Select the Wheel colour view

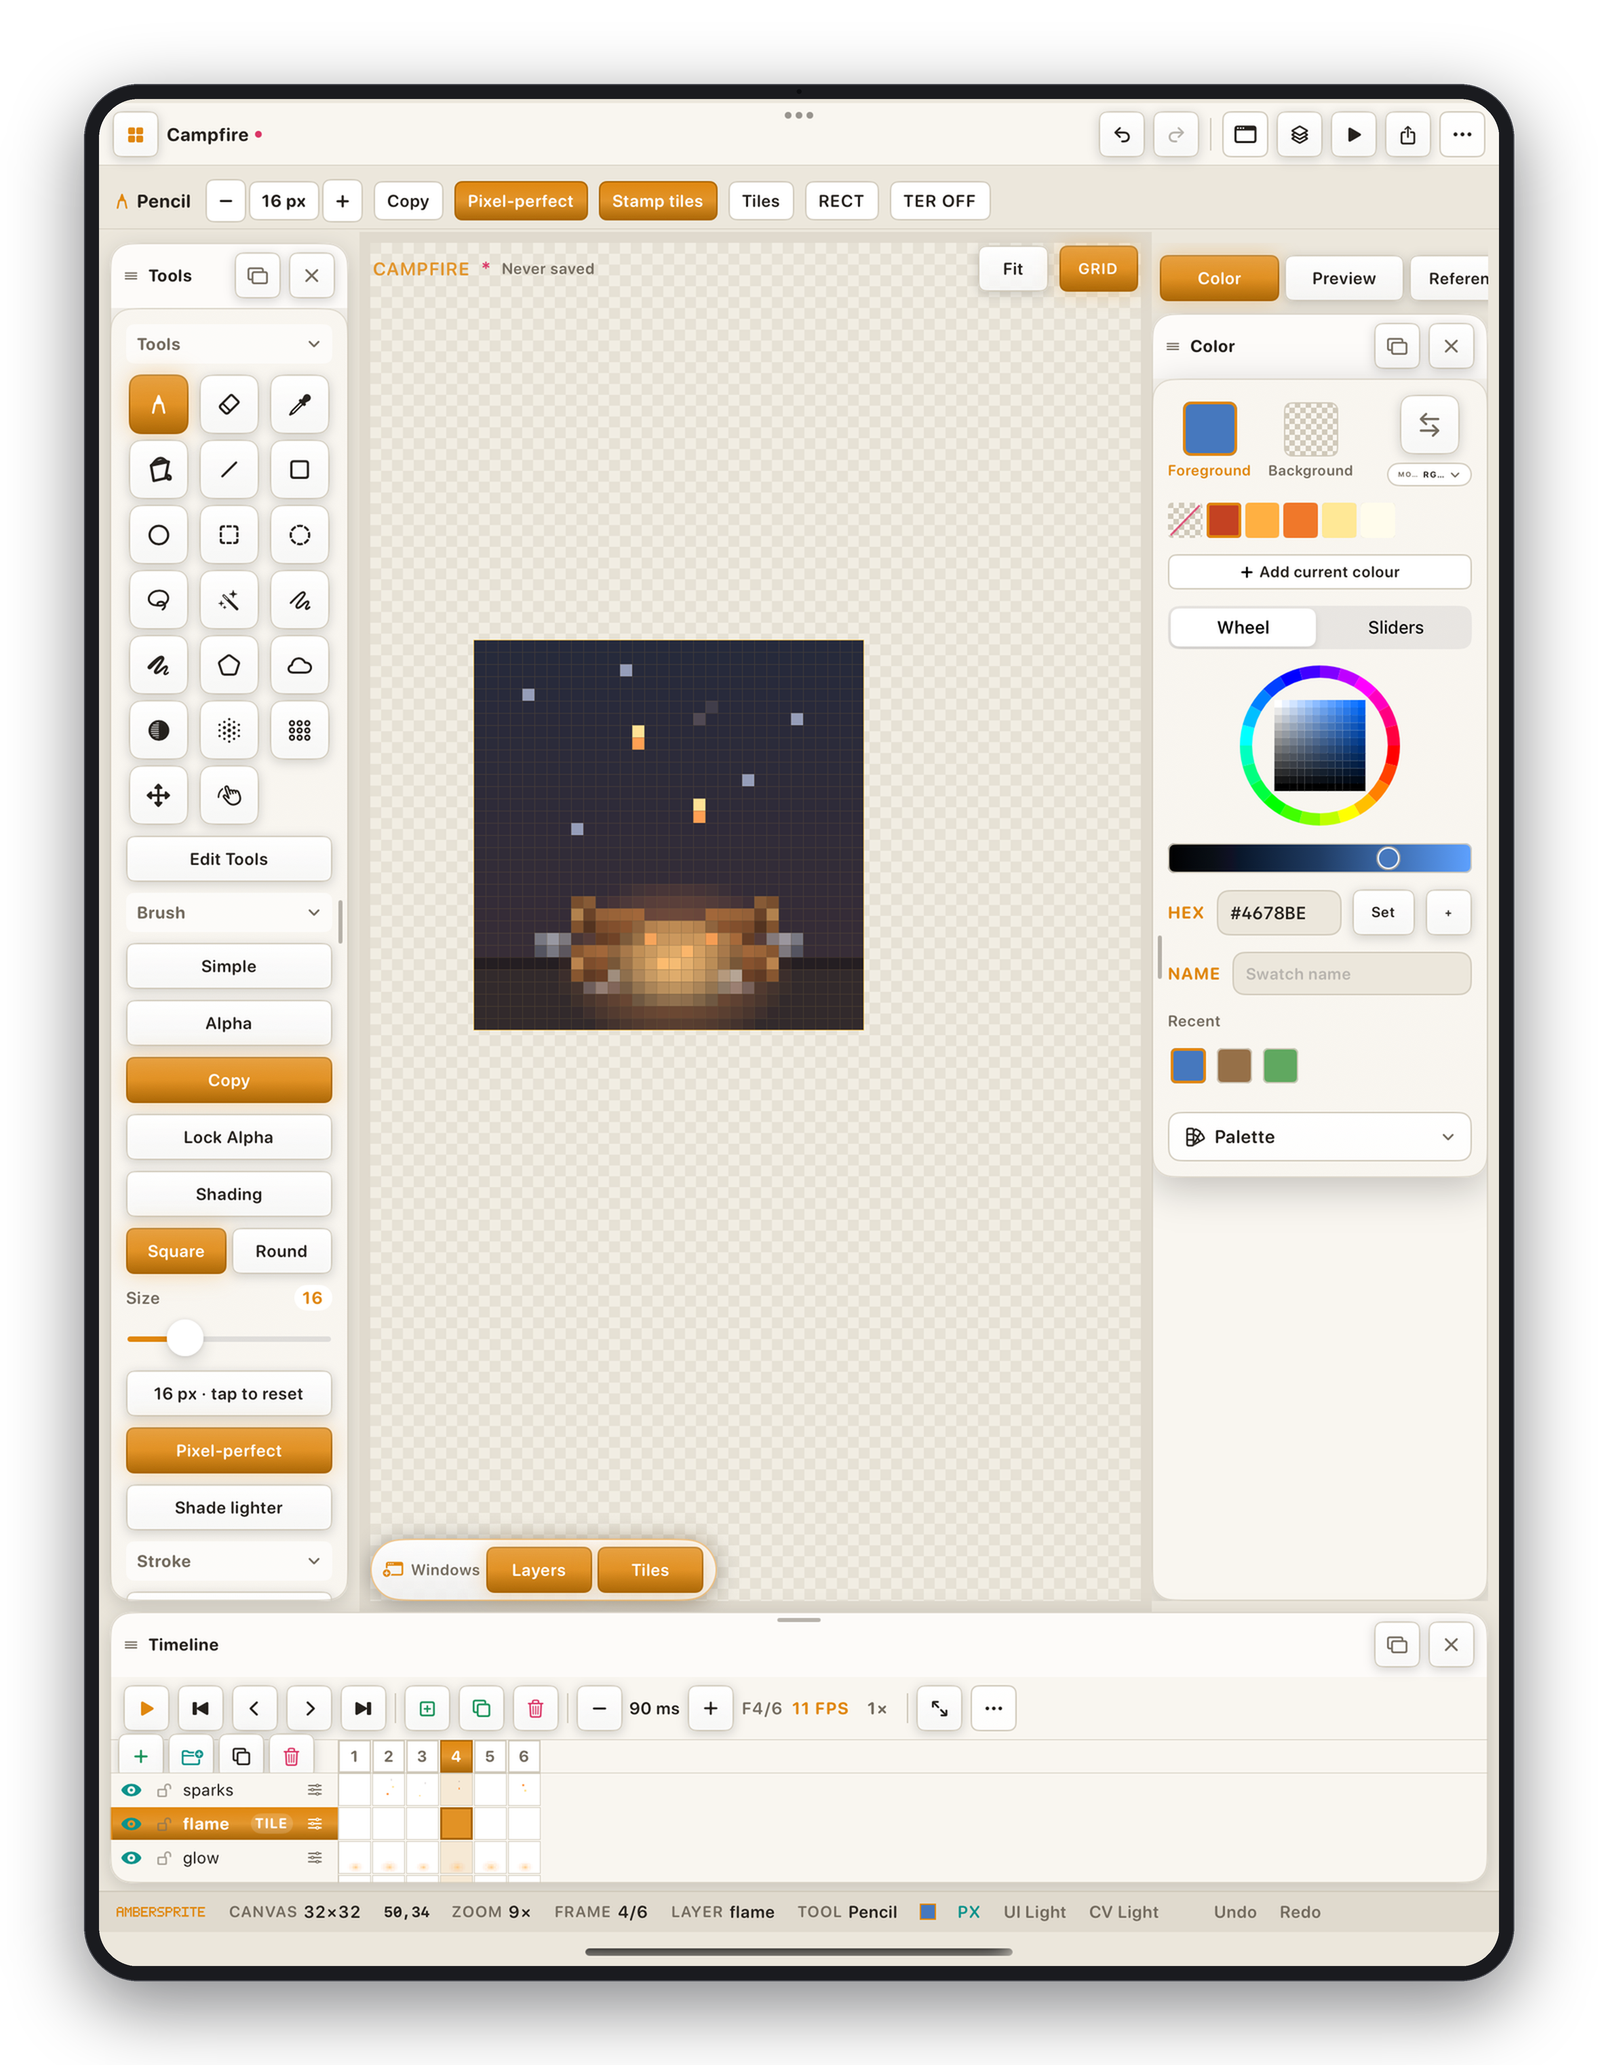tap(1242, 628)
